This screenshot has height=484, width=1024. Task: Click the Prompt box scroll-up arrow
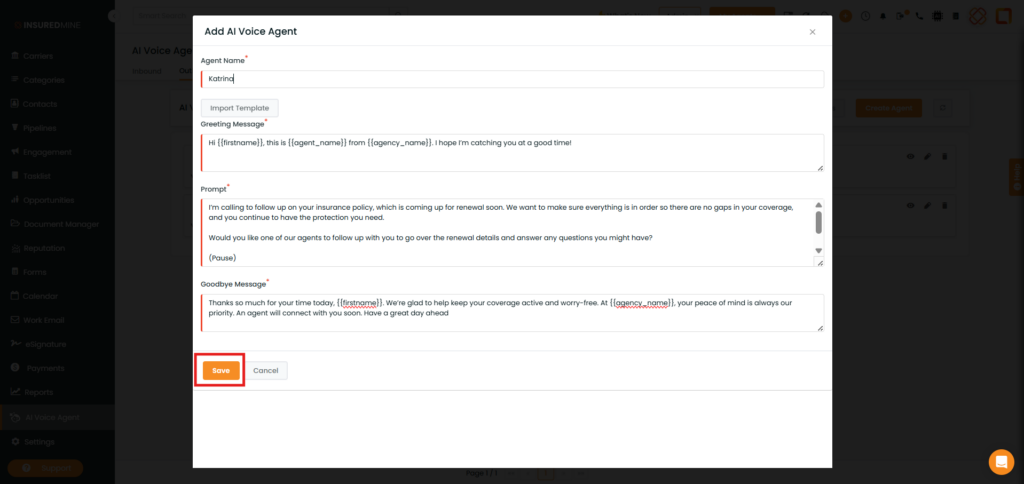click(819, 205)
